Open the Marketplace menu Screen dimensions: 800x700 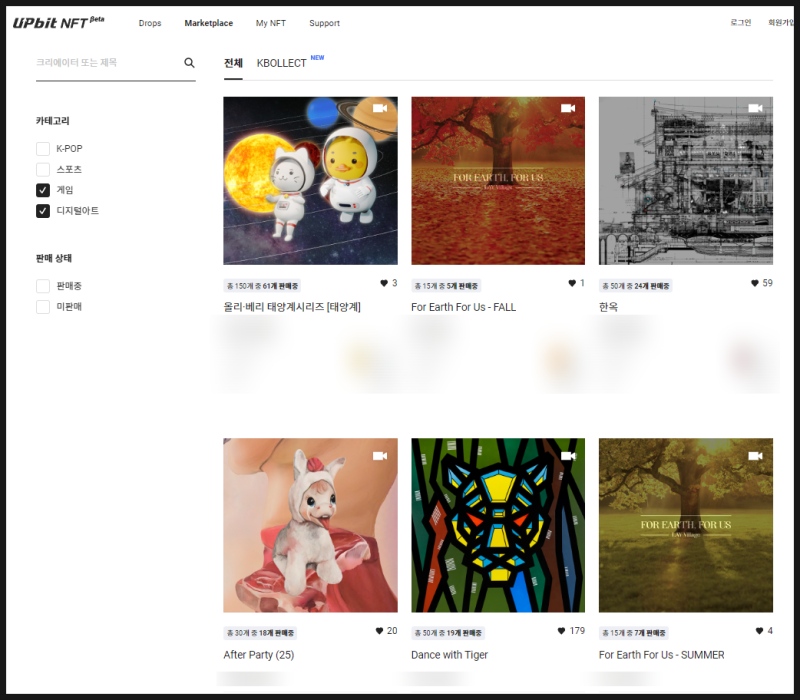click(209, 23)
